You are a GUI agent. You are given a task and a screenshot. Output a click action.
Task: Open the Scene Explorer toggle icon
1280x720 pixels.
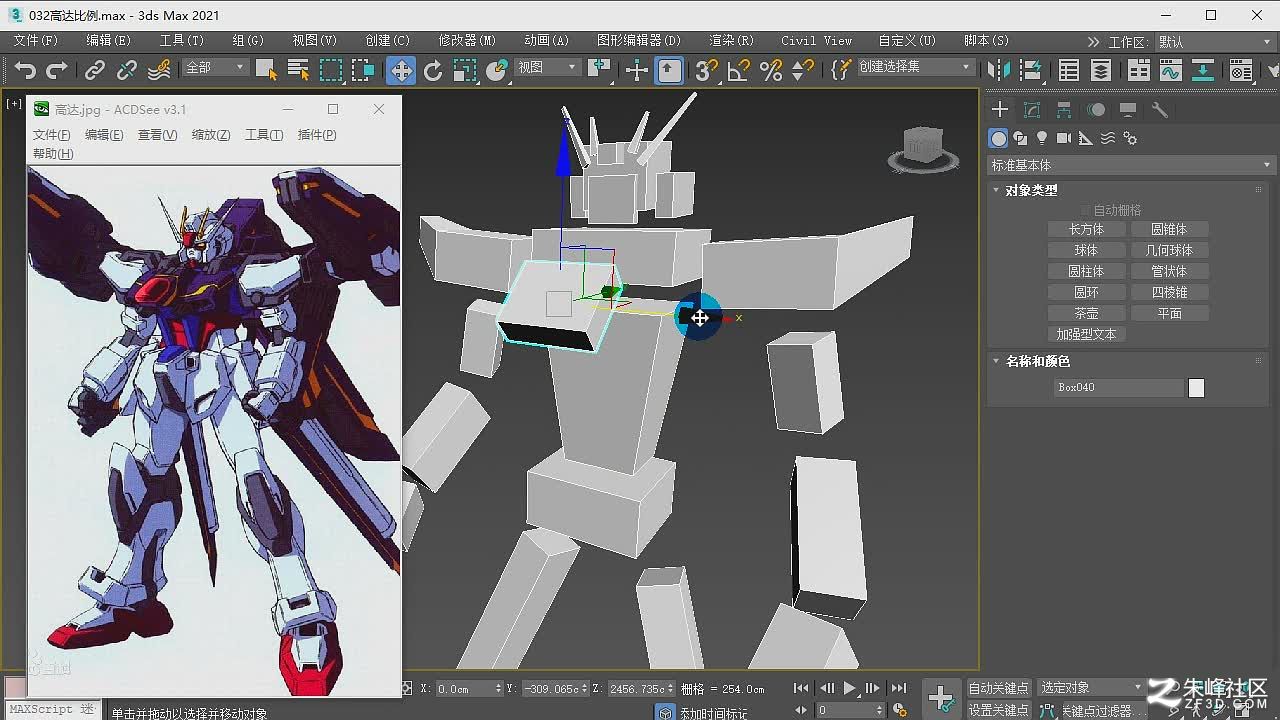pyautogui.click(x=1069, y=70)
